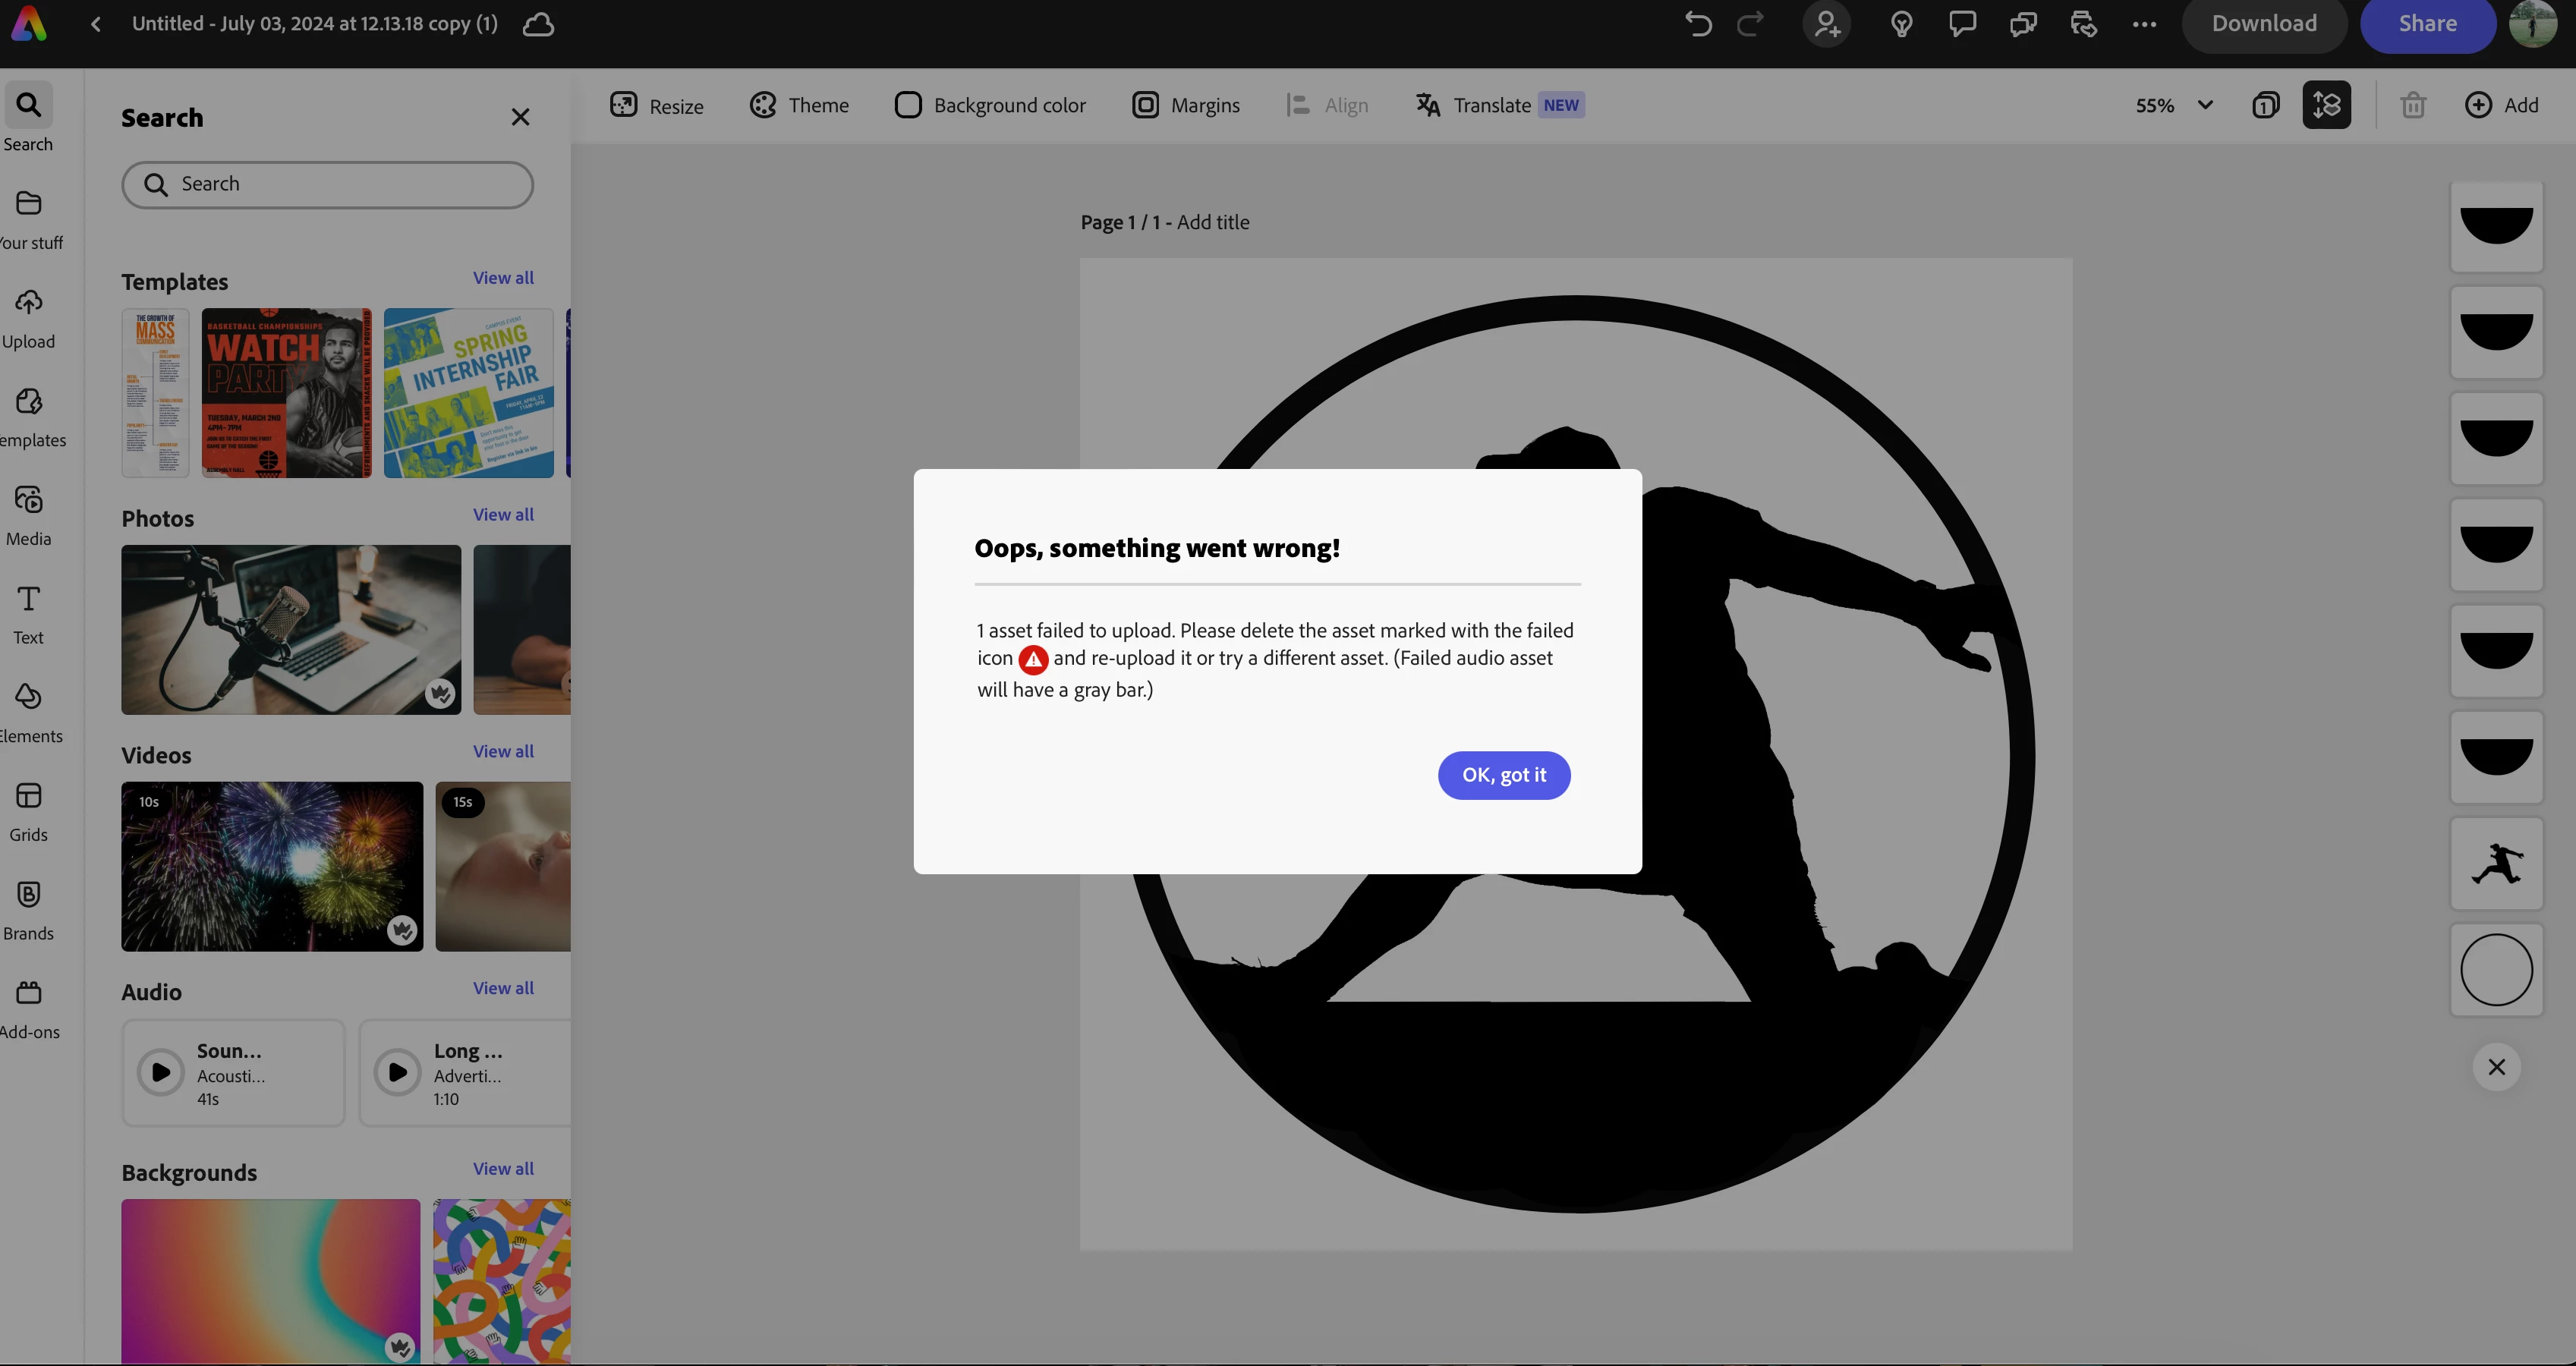Click the Search input field
Image resolution: width=2576 pixels, height=1366 pixels.
click(x=328, y=184)
